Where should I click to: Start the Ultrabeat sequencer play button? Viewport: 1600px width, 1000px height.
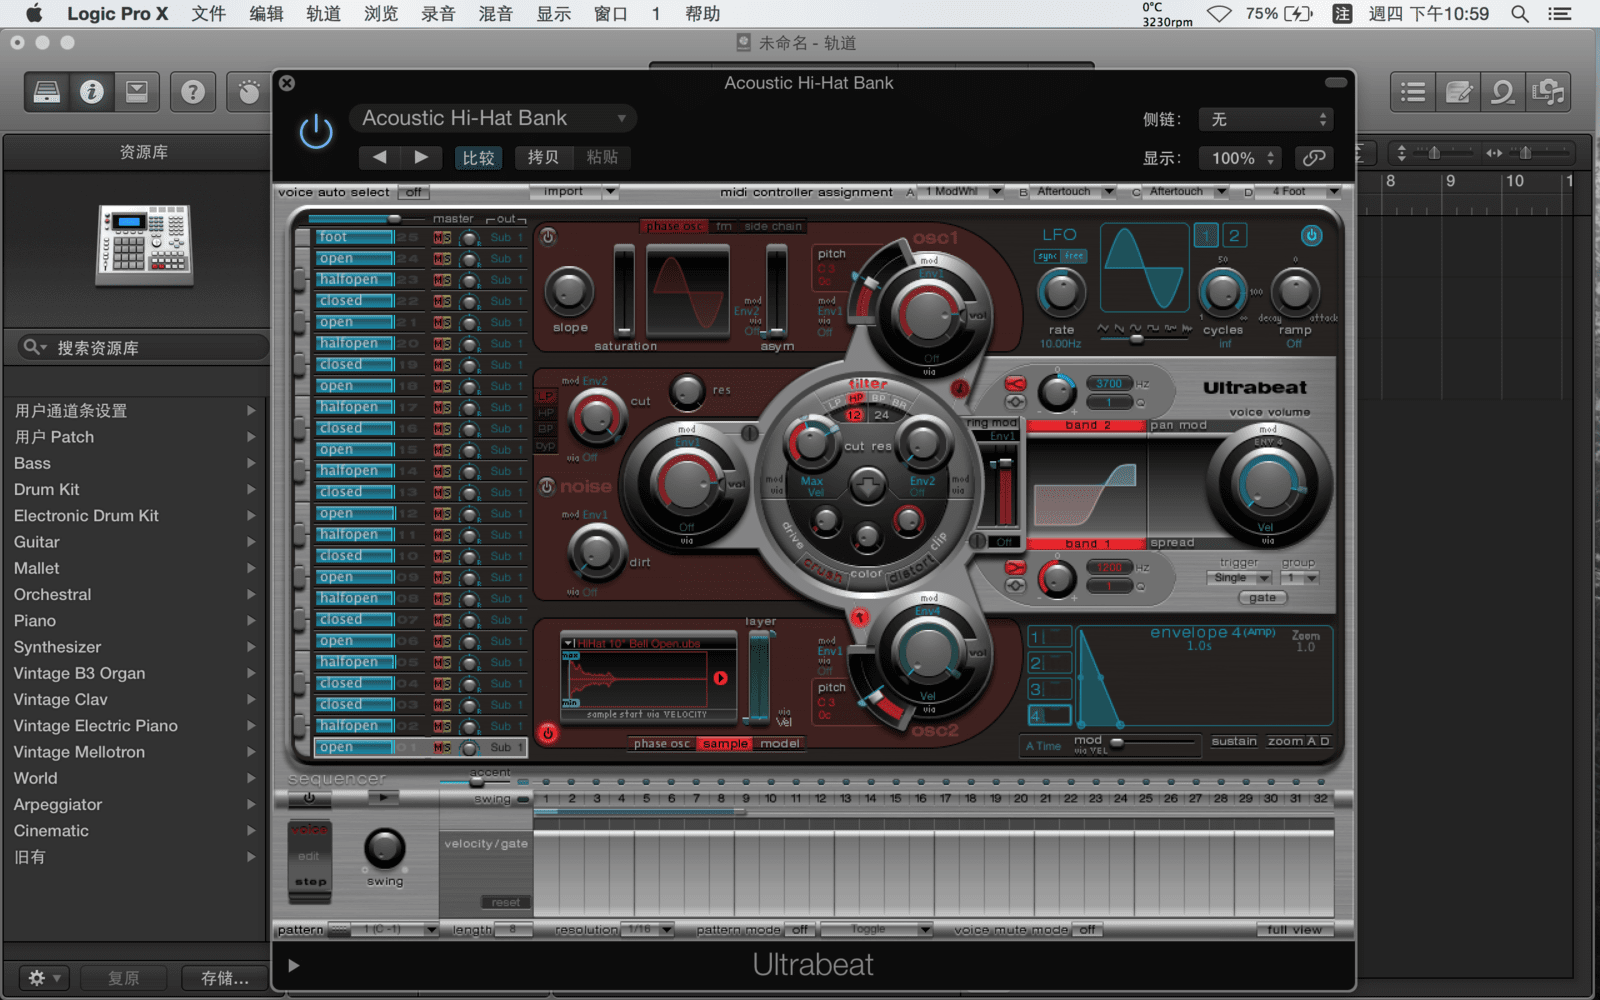tap(382, 797)
